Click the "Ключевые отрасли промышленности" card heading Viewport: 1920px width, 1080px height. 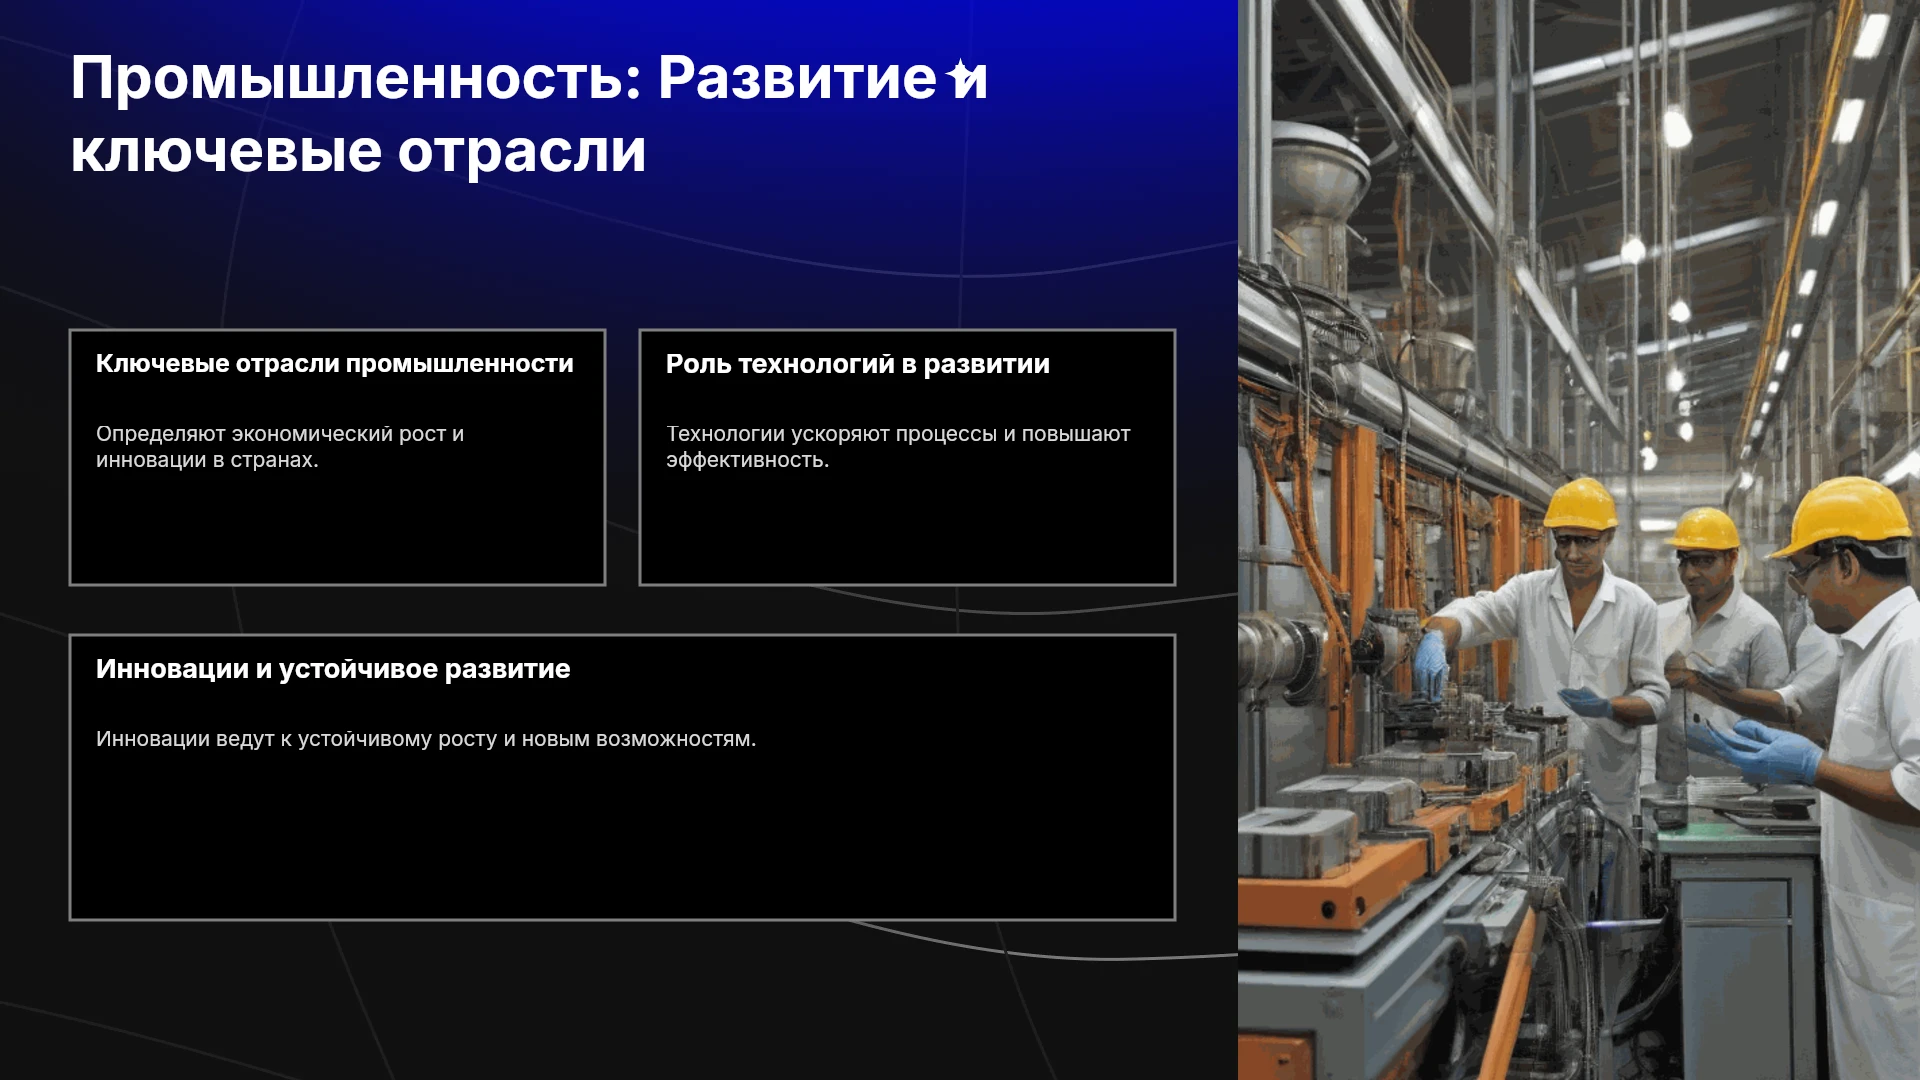335,364
